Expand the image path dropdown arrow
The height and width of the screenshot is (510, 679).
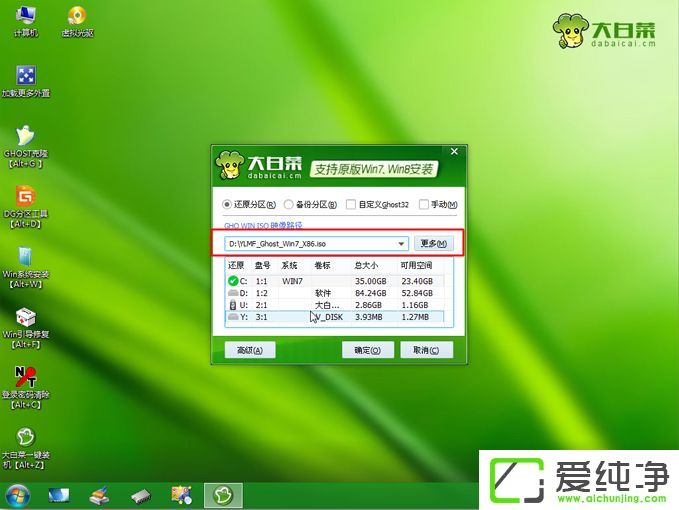401,244
